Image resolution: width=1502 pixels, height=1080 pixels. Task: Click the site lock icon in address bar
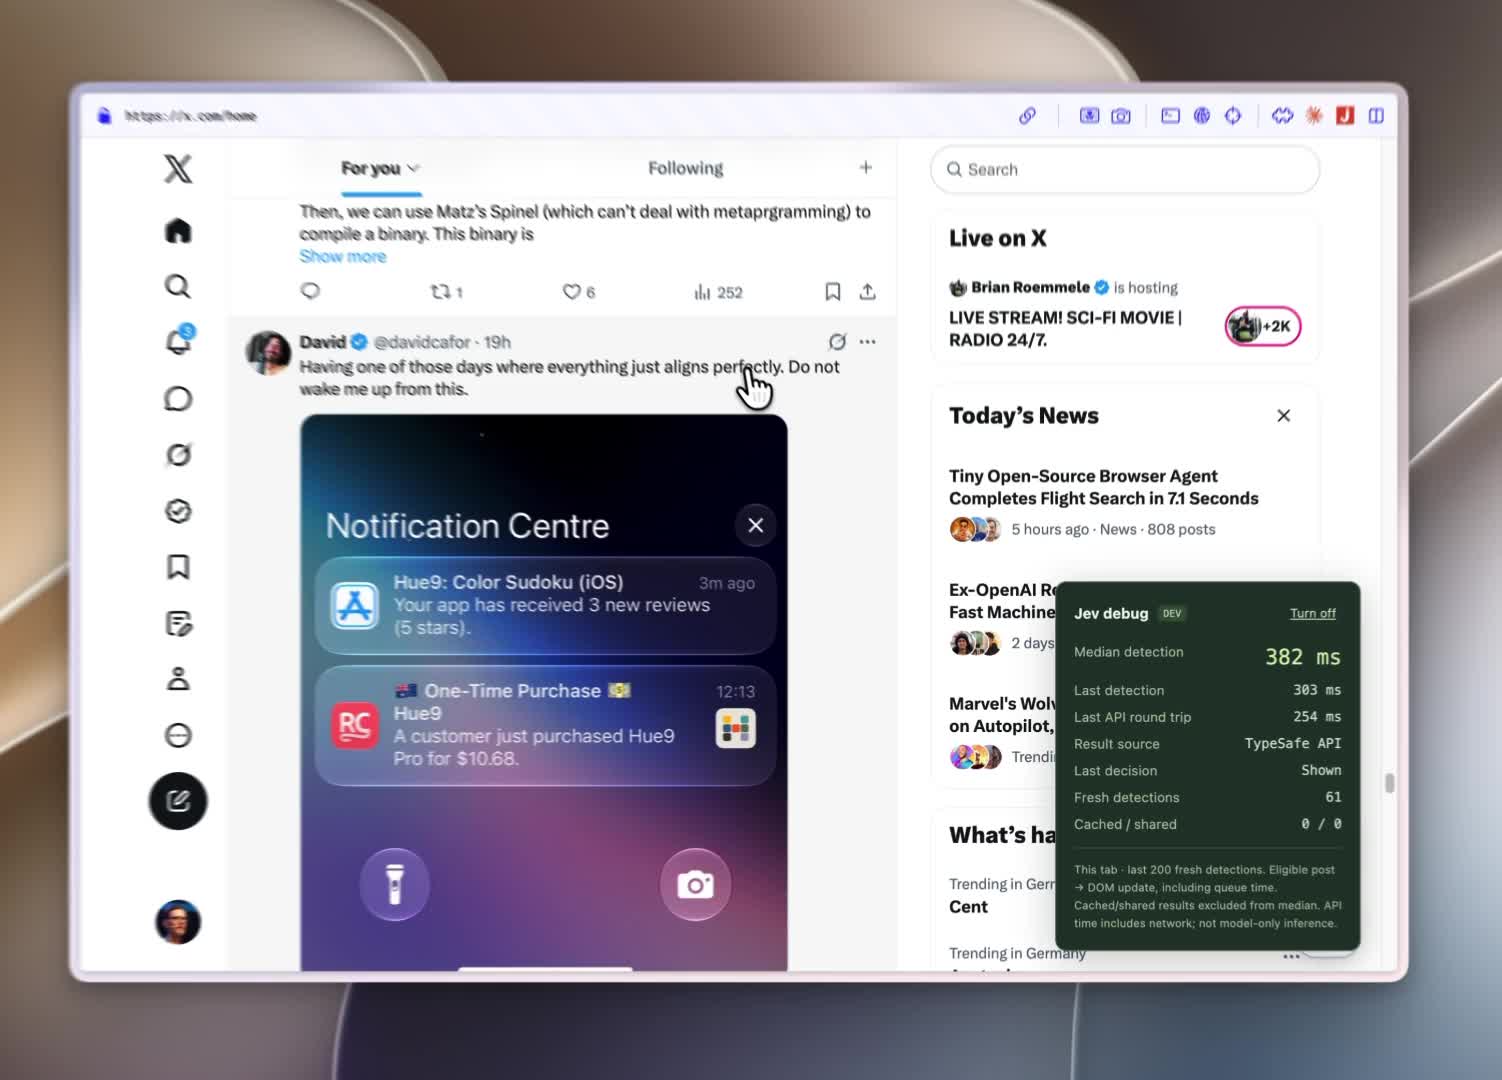pos(104,116)
